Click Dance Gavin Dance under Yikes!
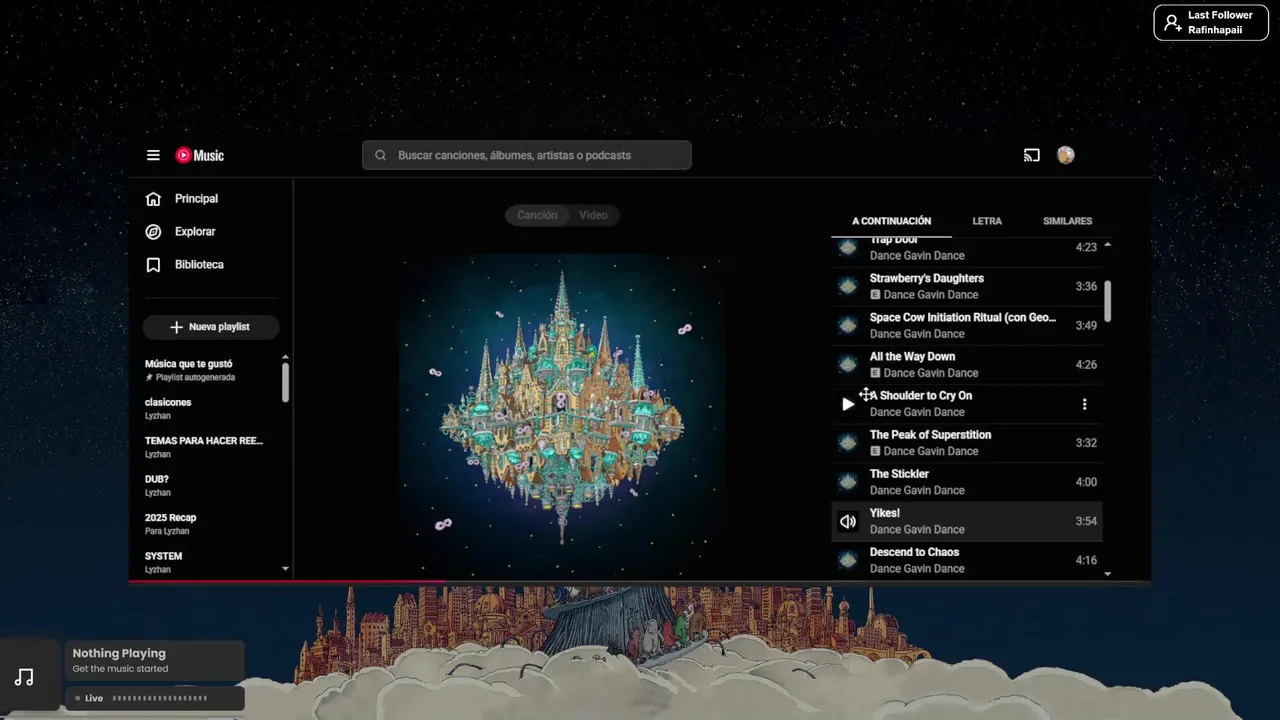Screen dimensions: 1280x720 (x=917, y=529)
